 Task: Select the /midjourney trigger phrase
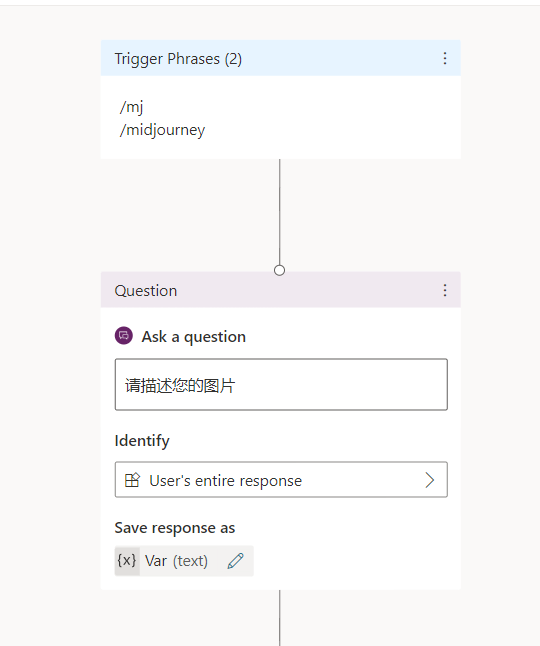(x=162, y=130)
